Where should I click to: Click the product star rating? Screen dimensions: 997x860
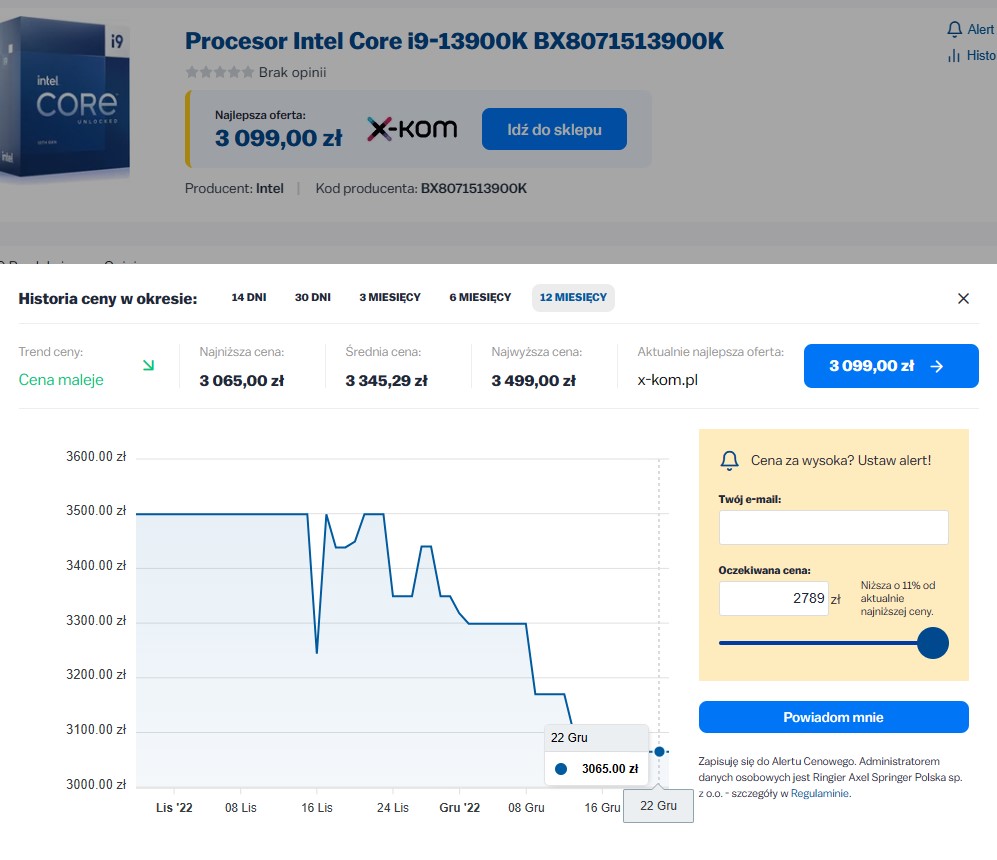[x=219, y=72]
